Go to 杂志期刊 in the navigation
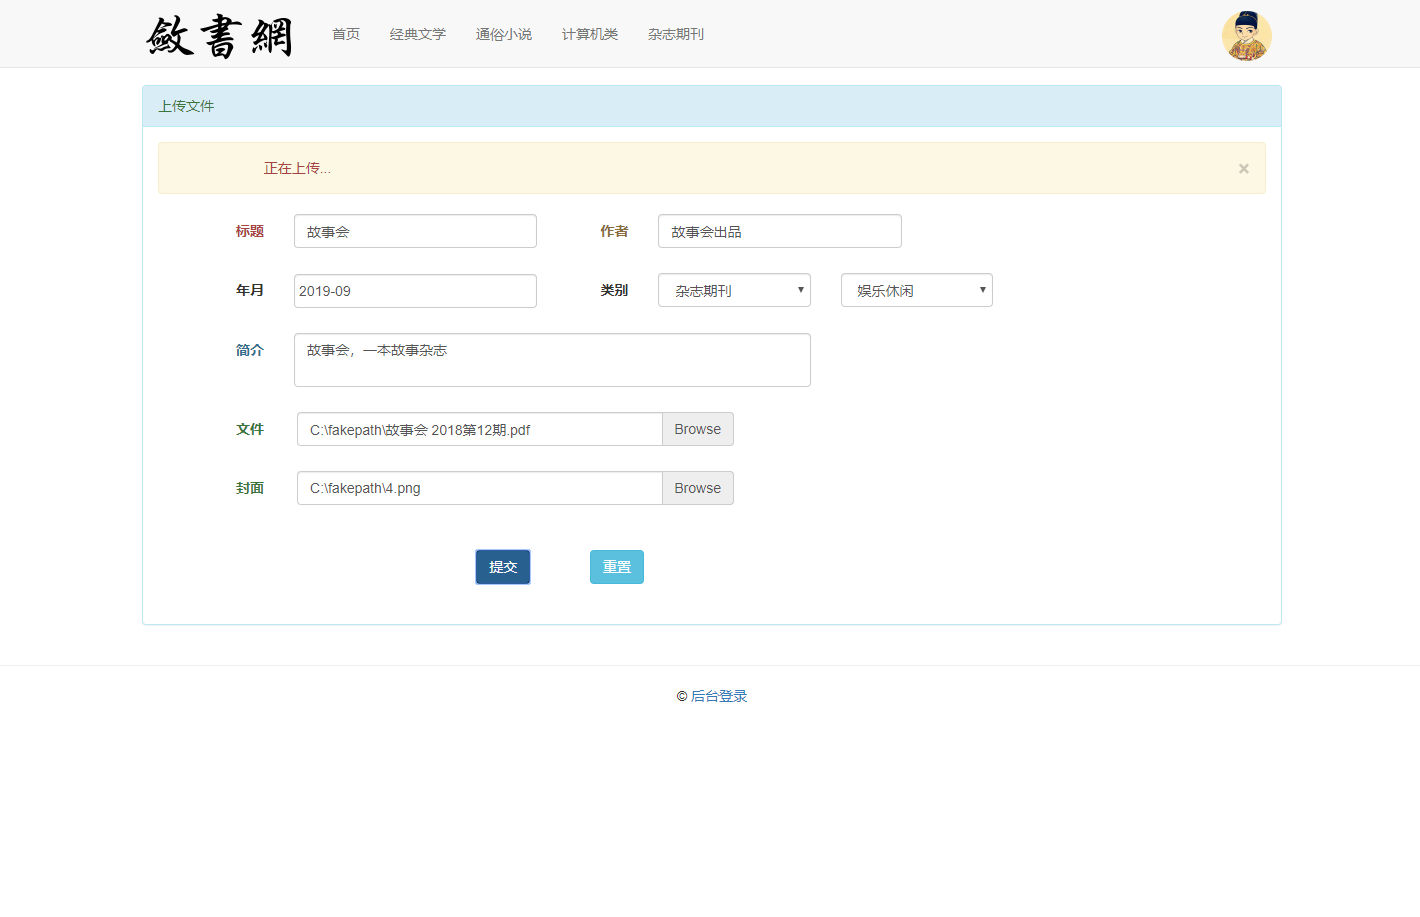The width and height of the screenshot is (1420, 917). click(x=675, y=33)
